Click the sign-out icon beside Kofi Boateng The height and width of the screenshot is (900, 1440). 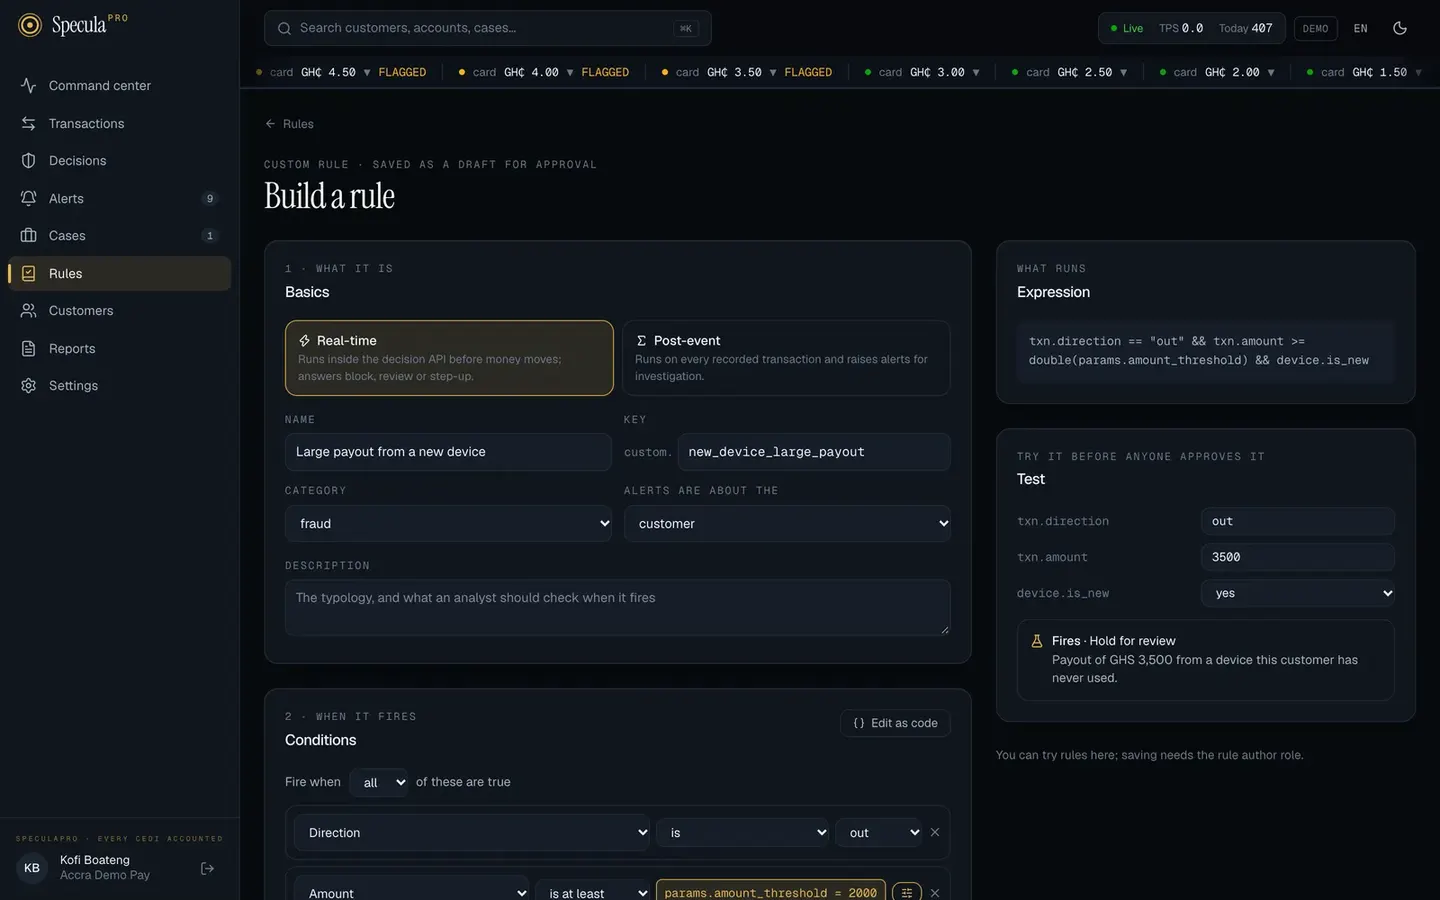coord(207,868)
